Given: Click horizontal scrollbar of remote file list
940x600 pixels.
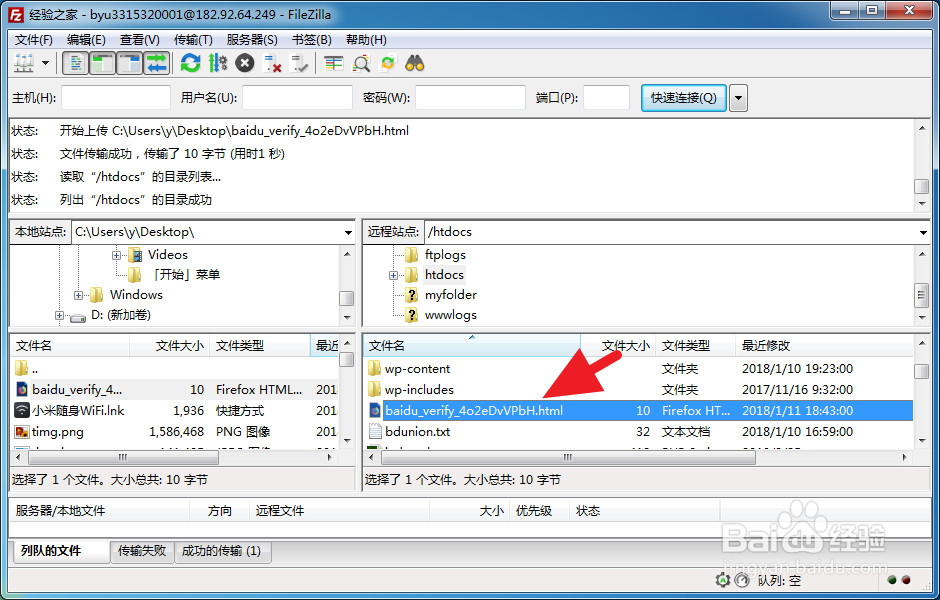Looking at the screenshot, I should click(568, 457).
